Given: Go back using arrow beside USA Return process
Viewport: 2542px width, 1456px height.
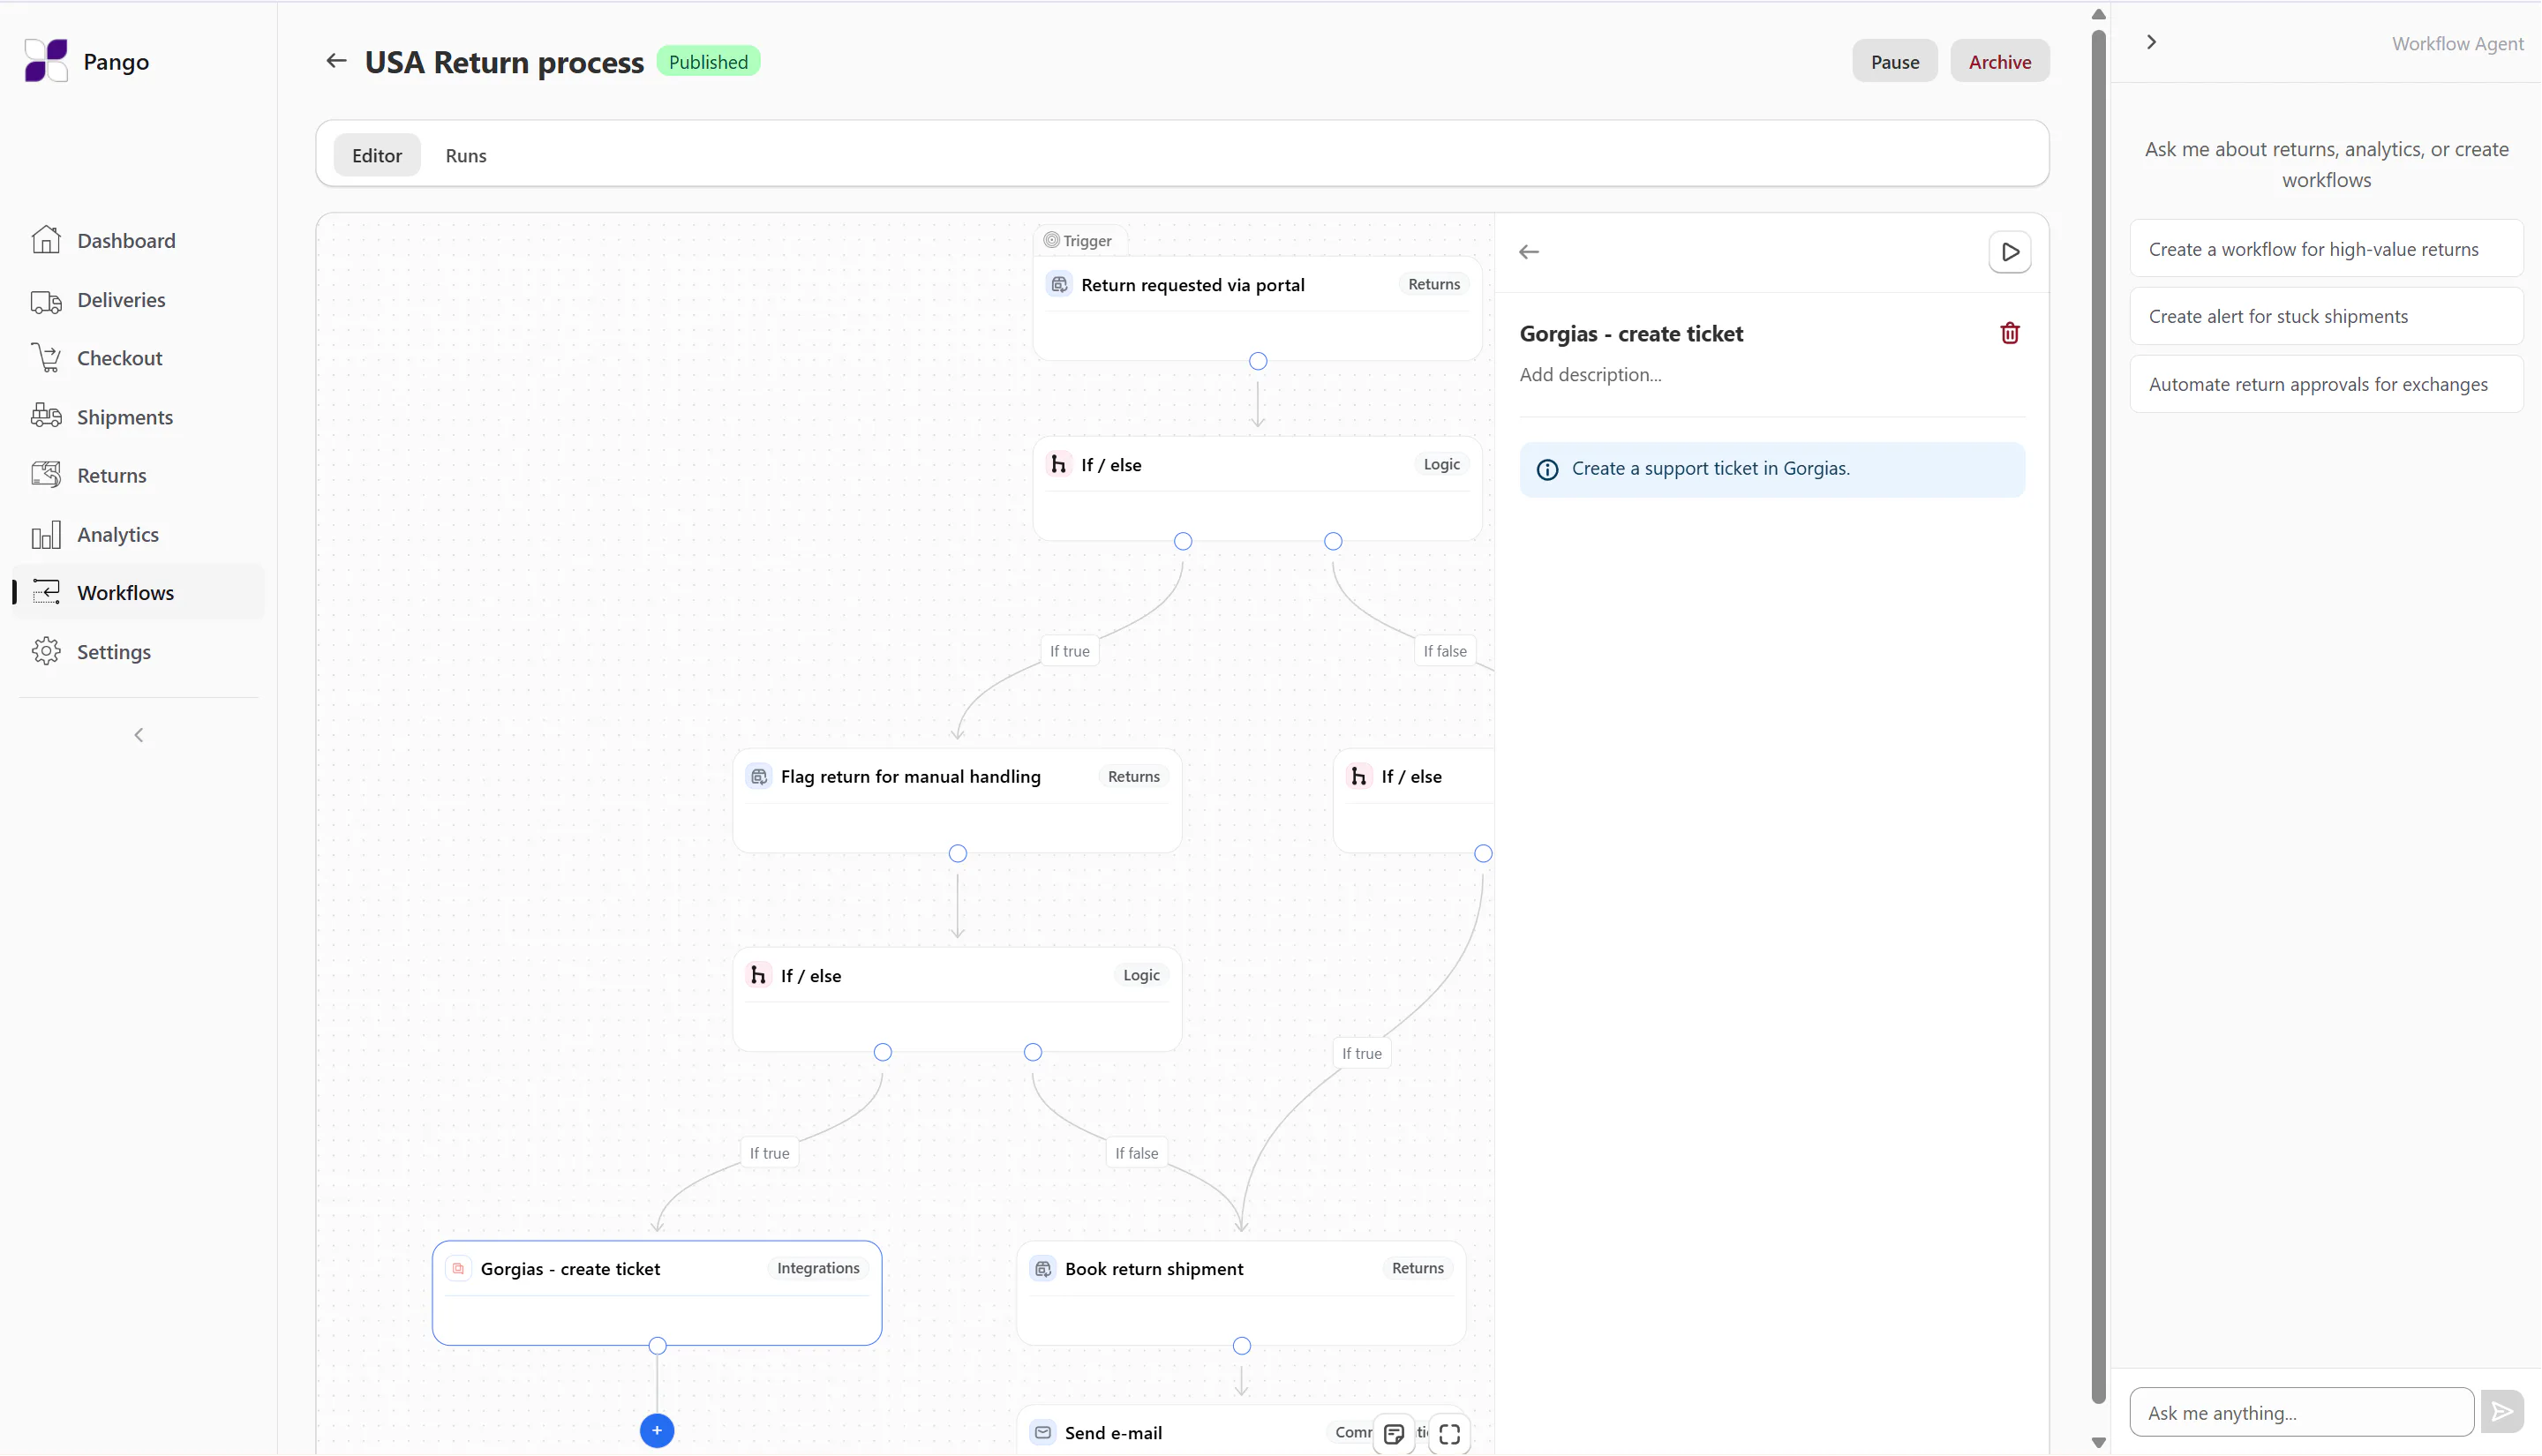Looking at the screenshot, I should coord(336,61).
